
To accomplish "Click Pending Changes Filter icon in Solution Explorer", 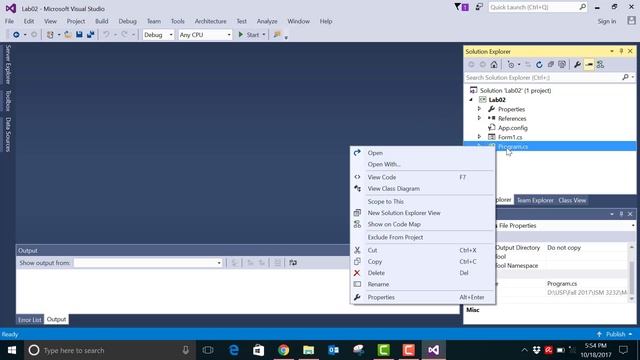I will pos(511,64).
